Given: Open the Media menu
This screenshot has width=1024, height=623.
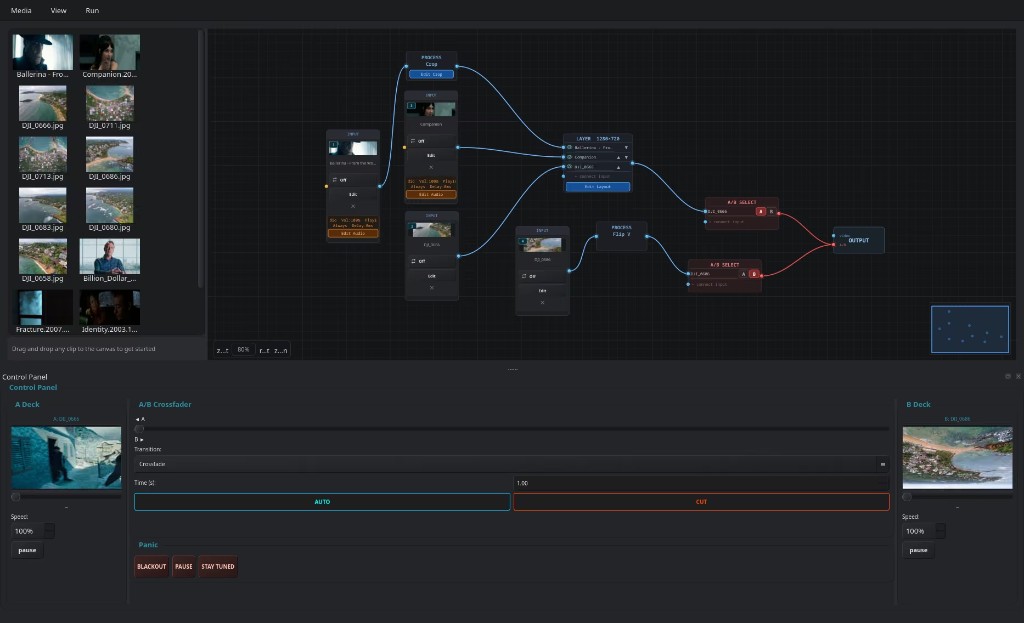Looking at the screenshot, I should (21, 10).
